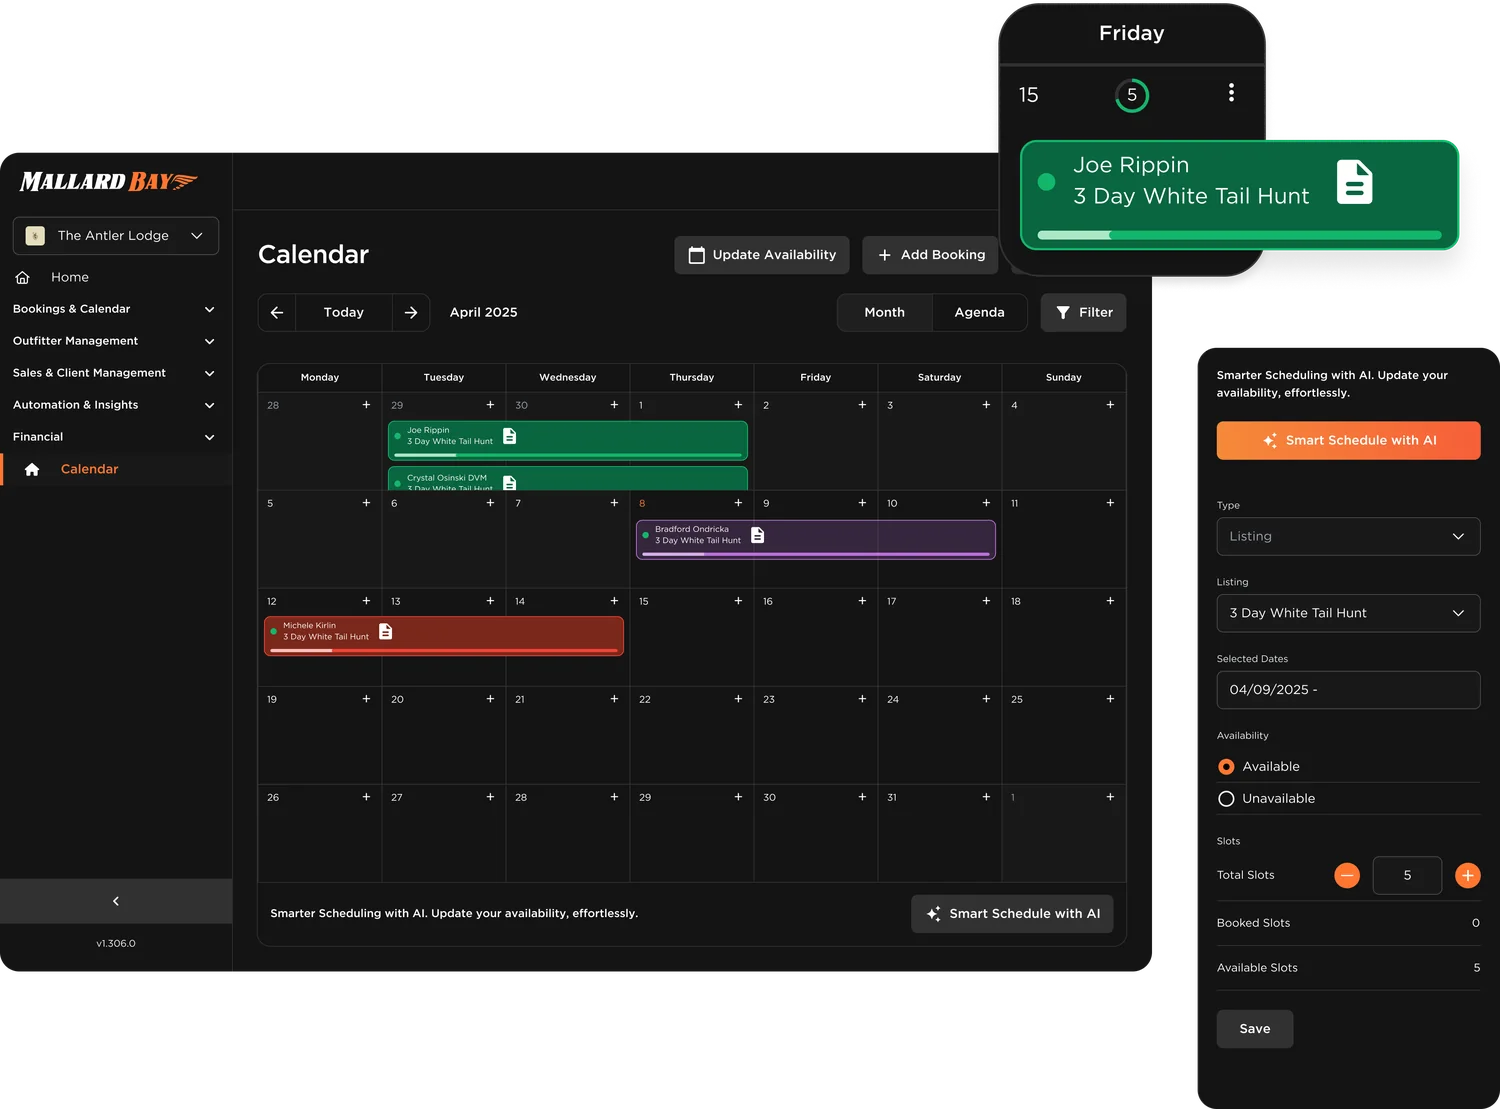The height and width of the screenshot is (1109, 1500).
Task: Click plus icon on Tuesday 20 cell
Action: pyautogui.click(x=490, y=699)
